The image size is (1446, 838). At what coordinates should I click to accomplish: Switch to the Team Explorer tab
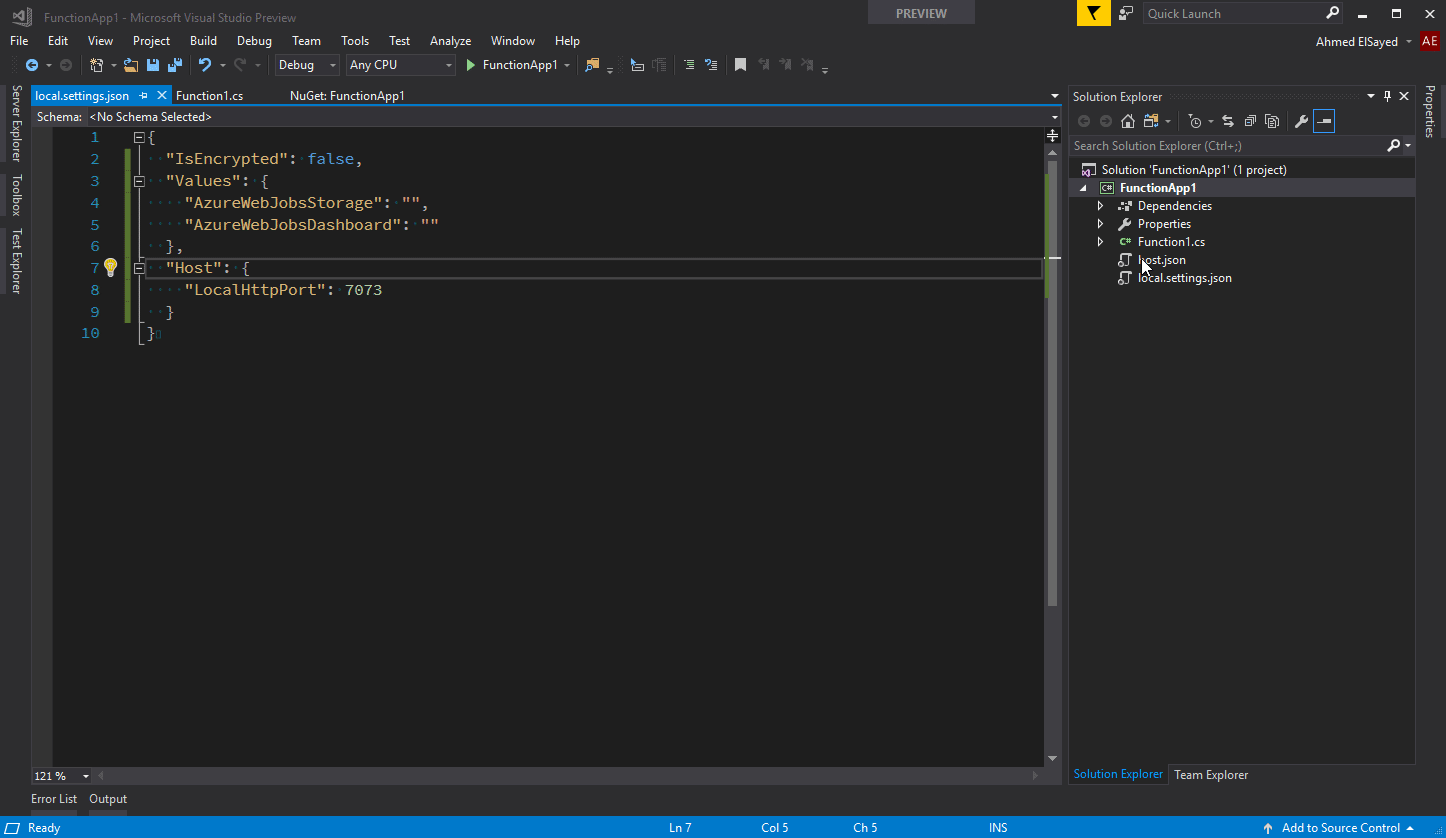1211,775
